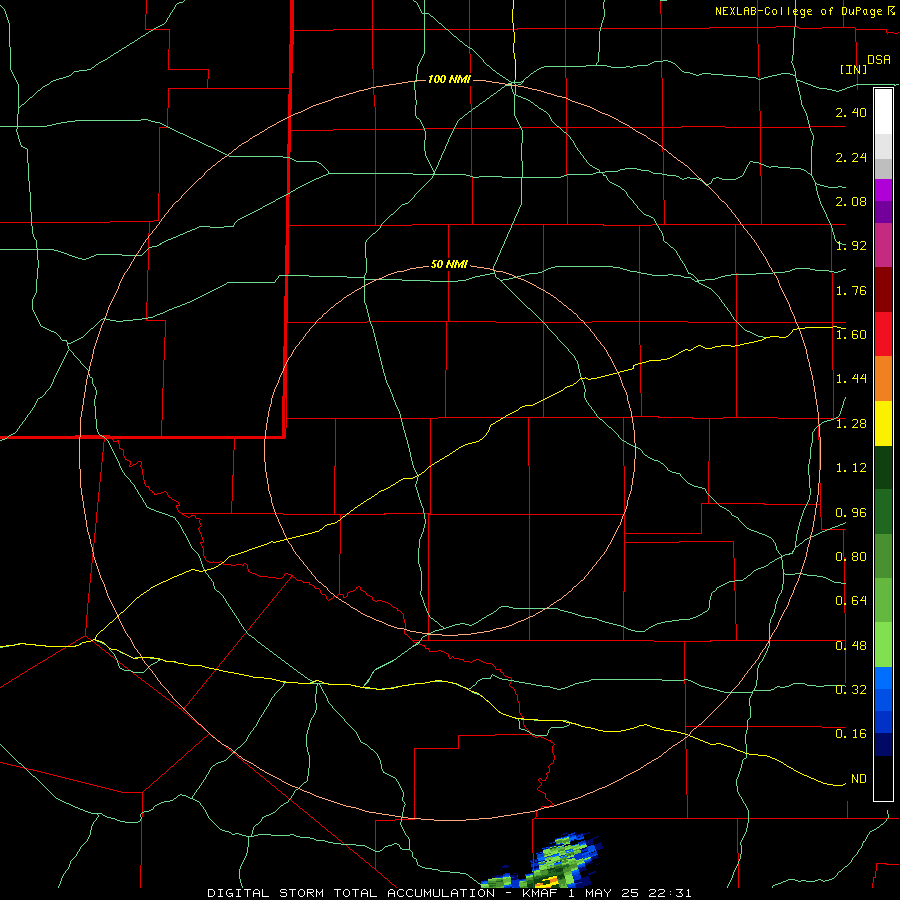Select the bright magenta swatch near 2.08
This screenshot has height=900, width=900.
(x=883, y=190)
